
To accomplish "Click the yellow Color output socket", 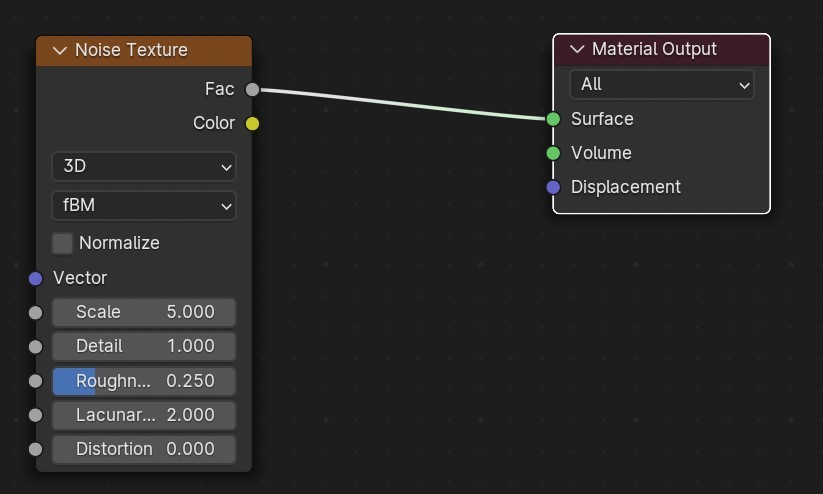I will tap(252, 124).
